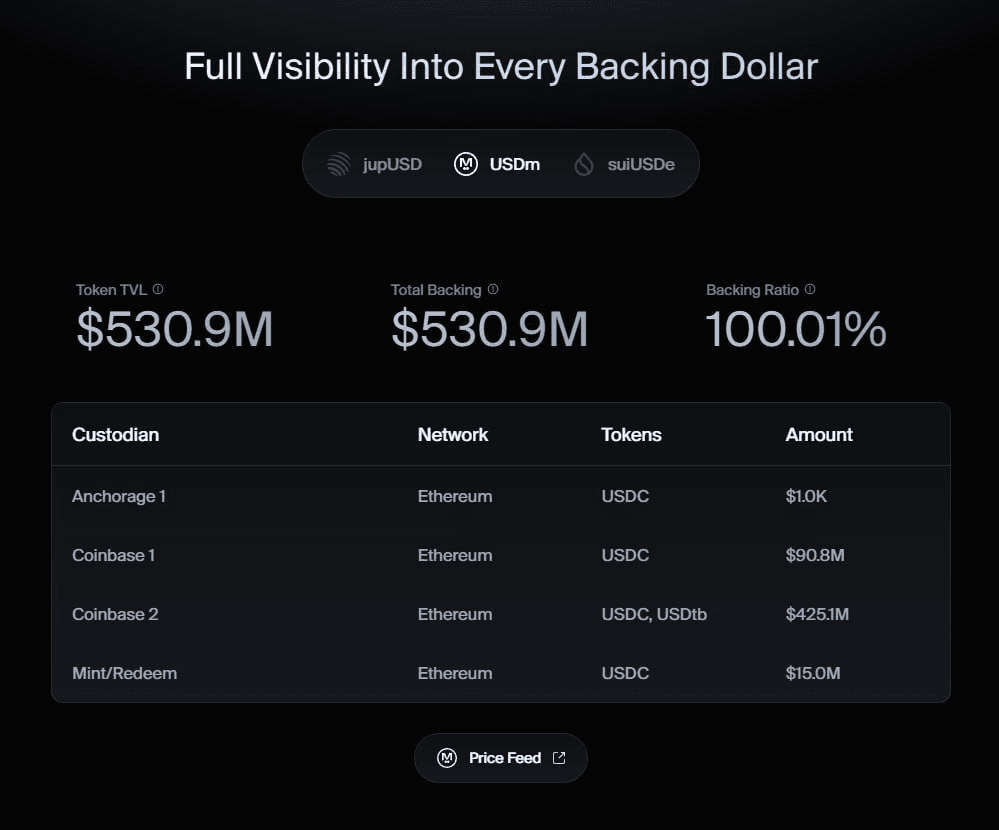Image resolution: width=999 pixels, height=830 pixels.
Task: Click the M logo inside Price Feed button
Action: tap(447, 758)
